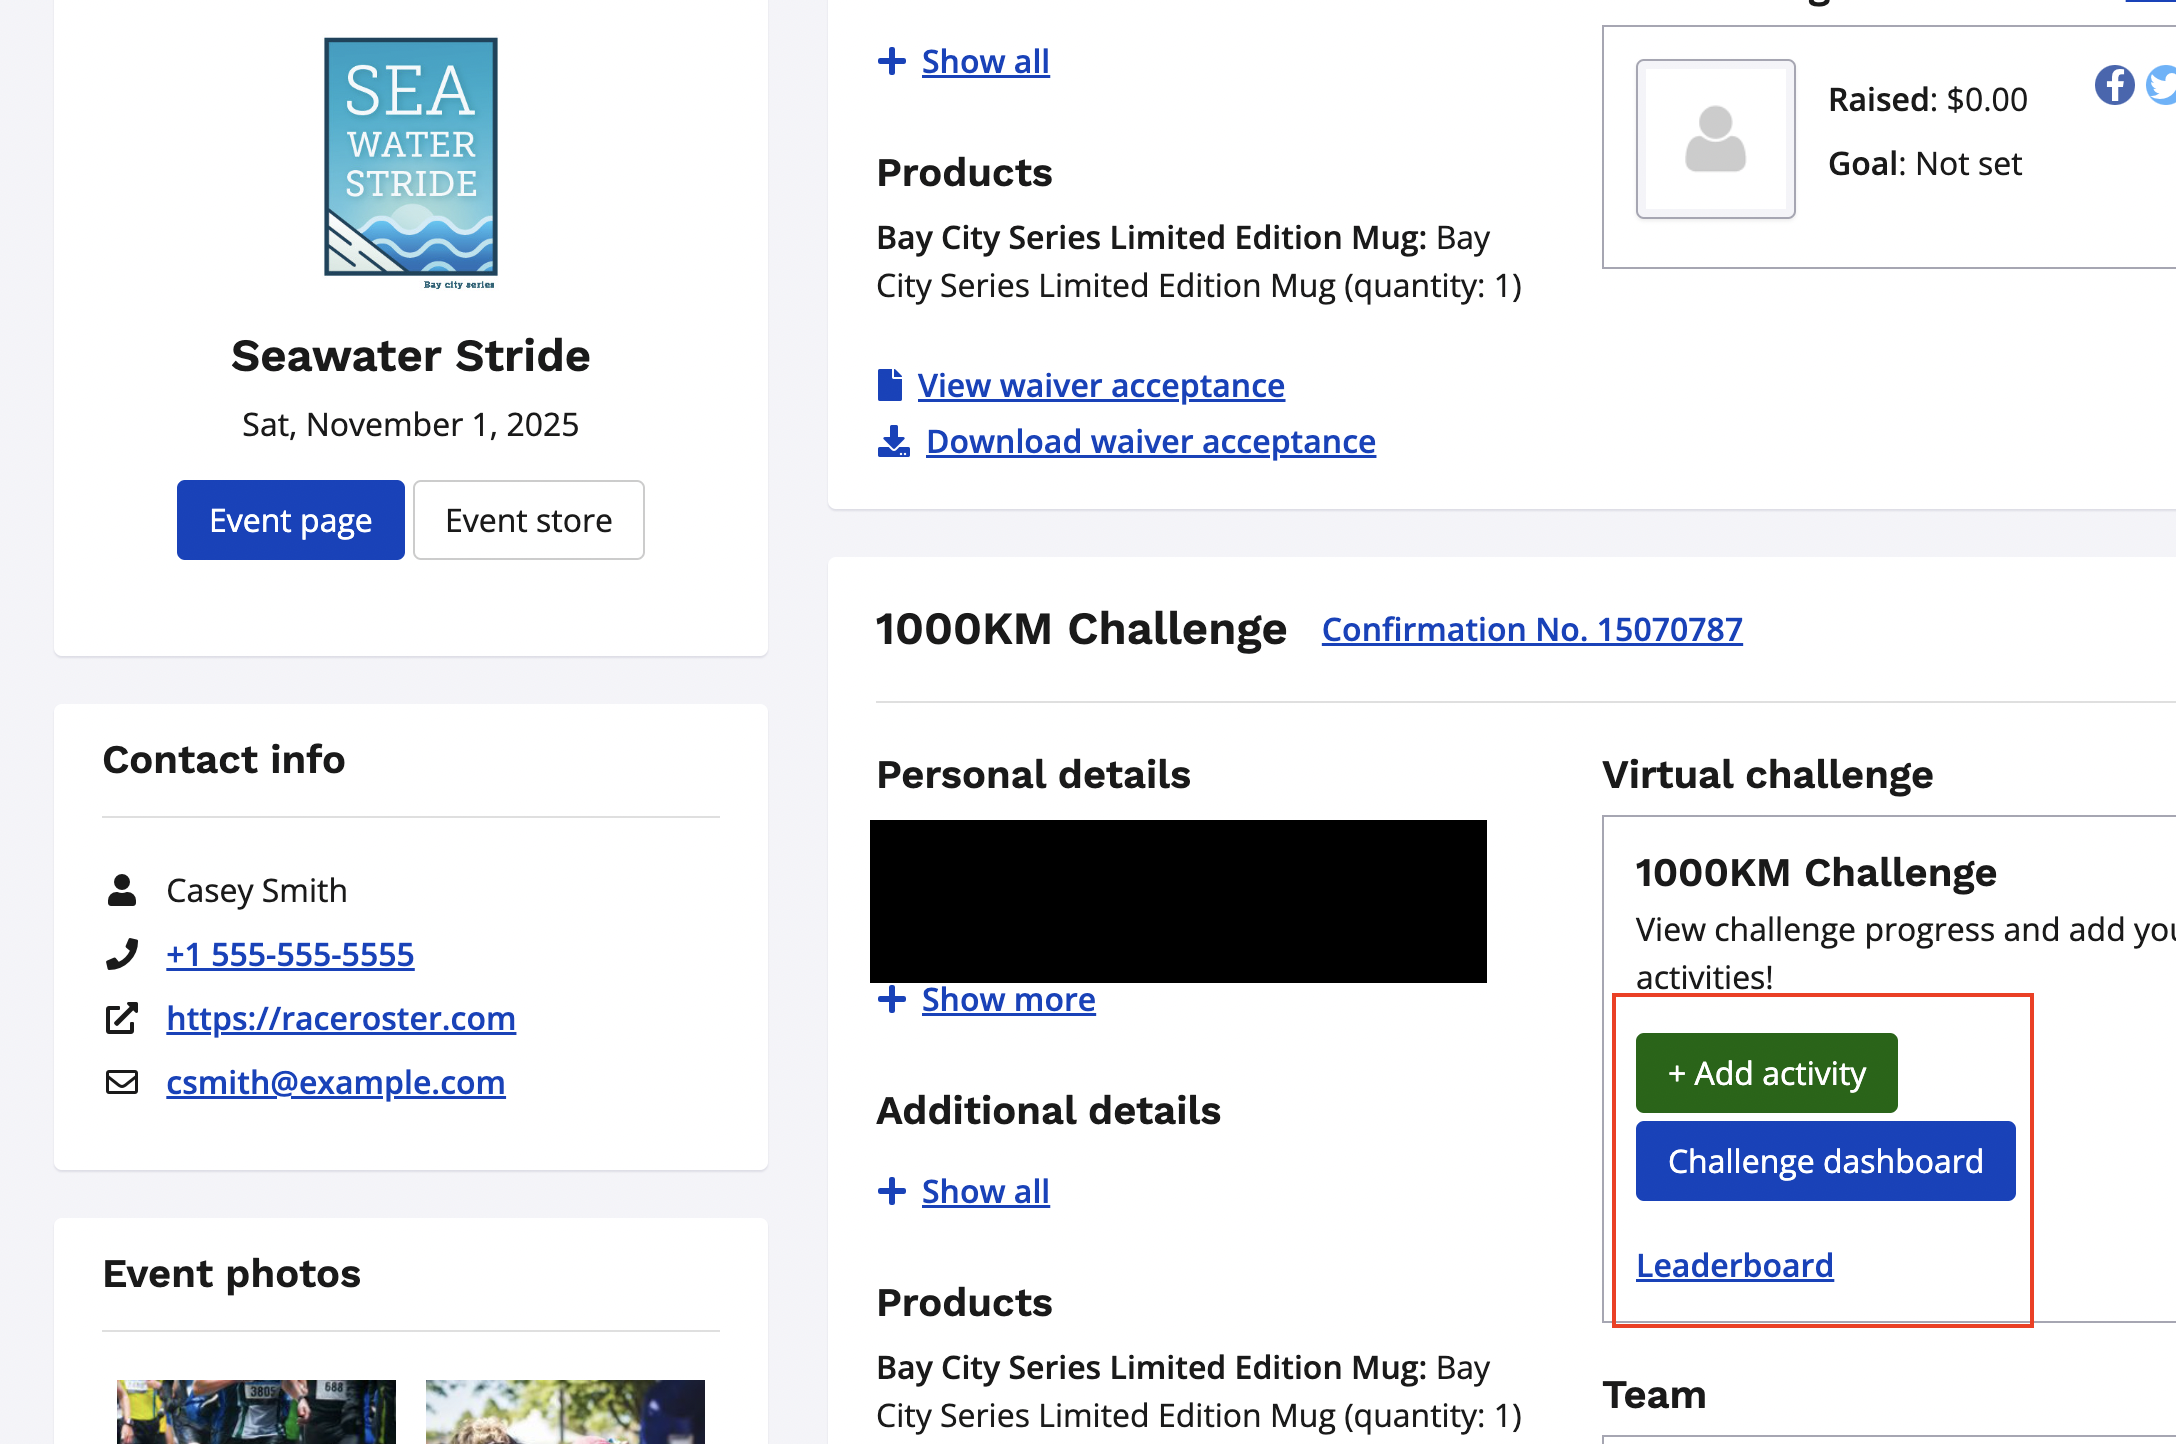Open the Challenge dashboard

pos(1825,1161)
